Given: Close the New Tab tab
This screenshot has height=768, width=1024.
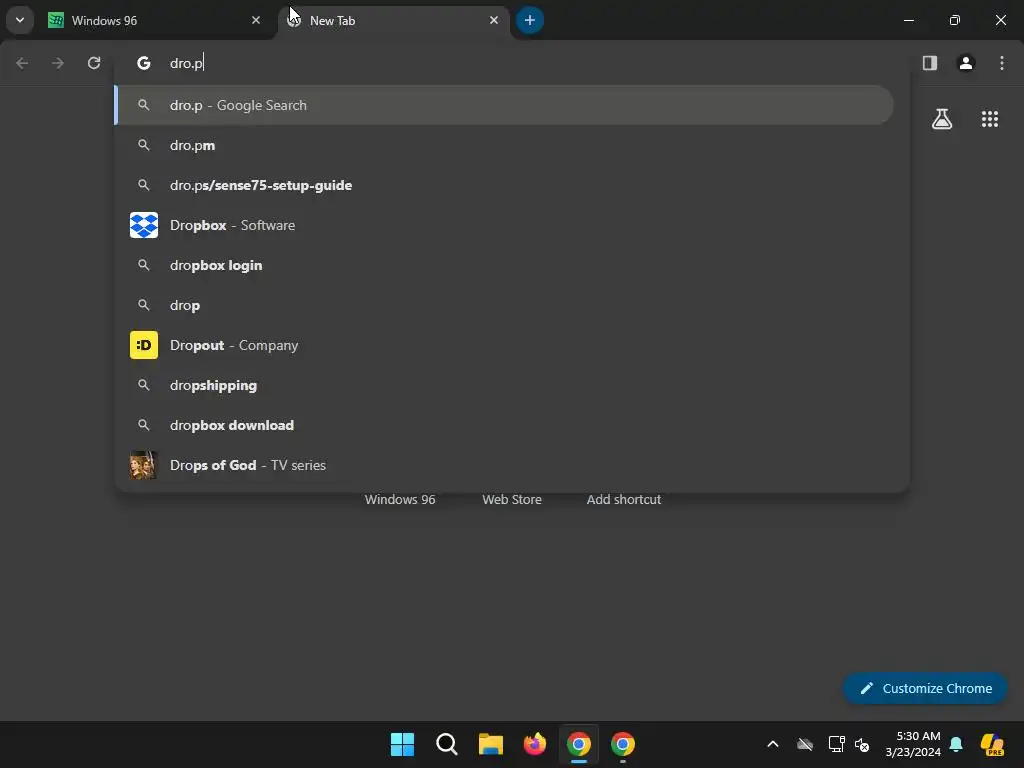Looking at the screenshot, I should 494,20.
